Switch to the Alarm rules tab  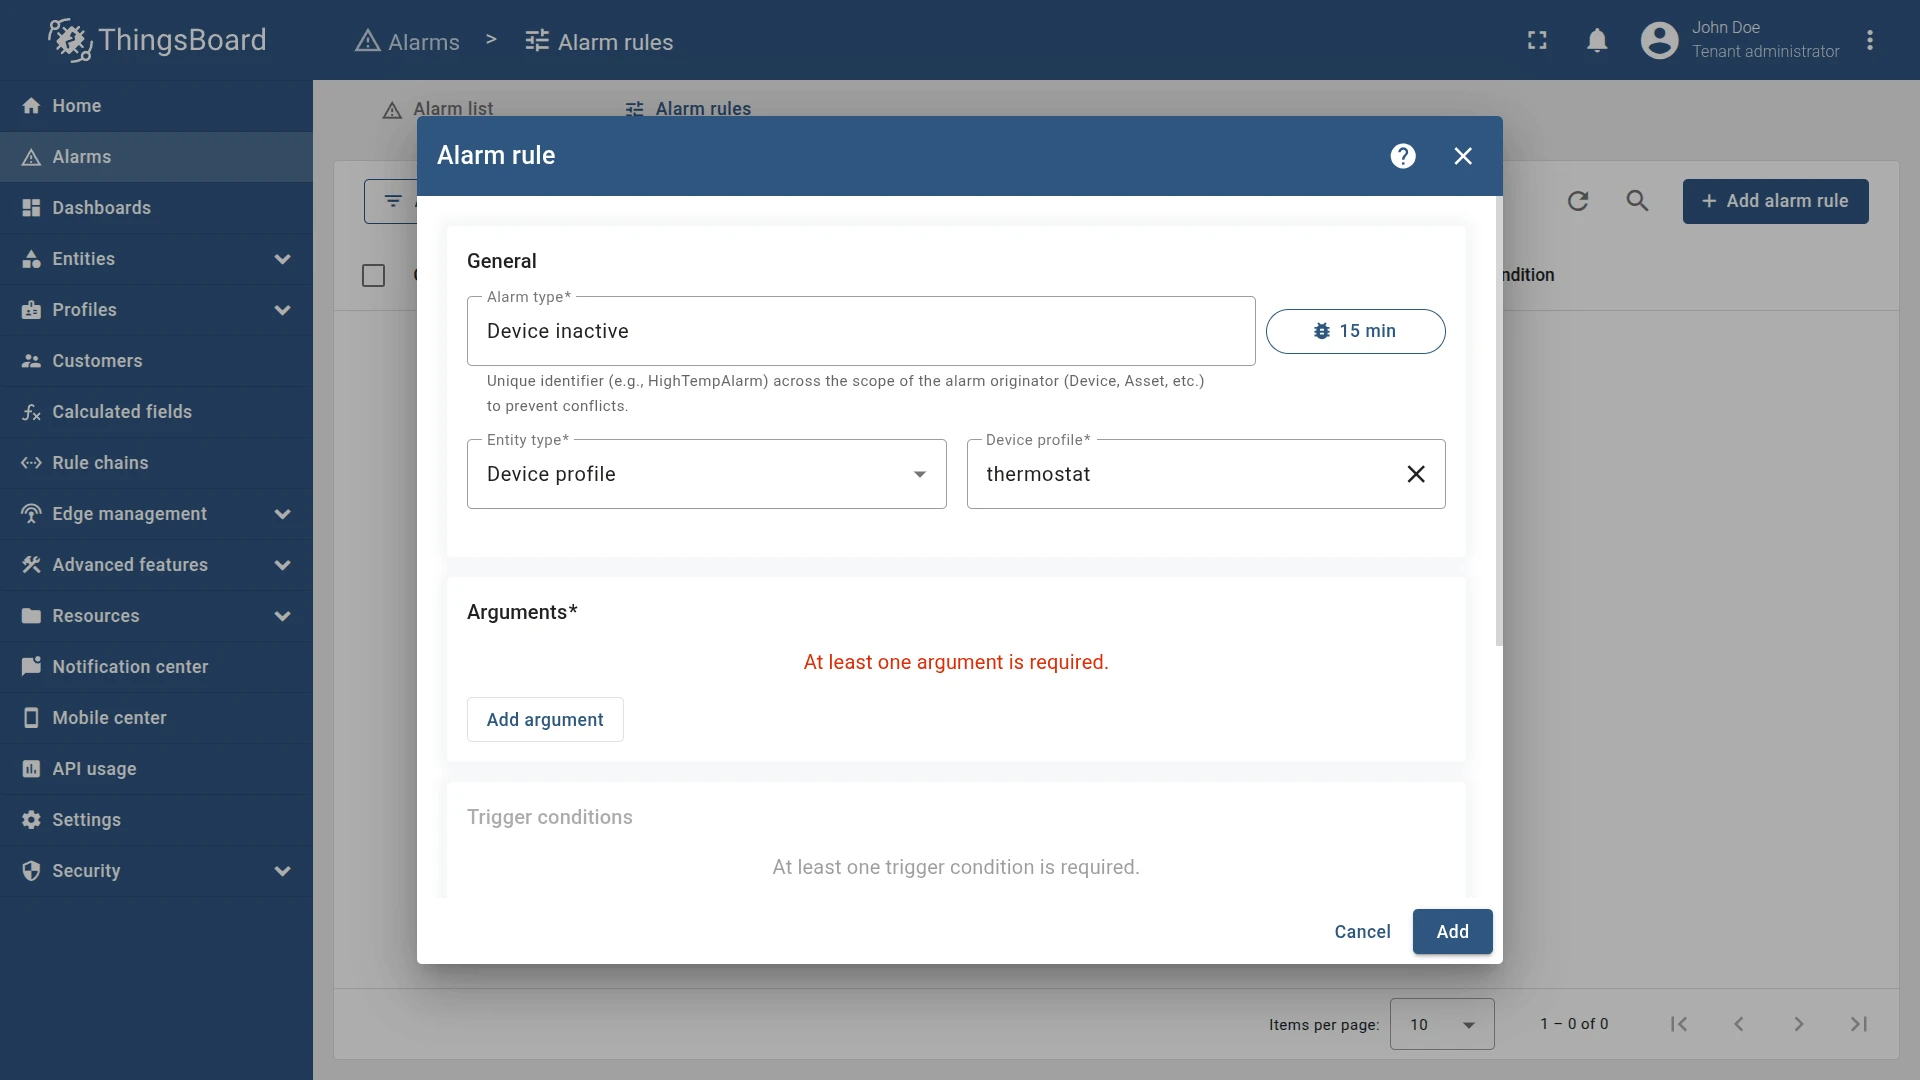point(688,108)
